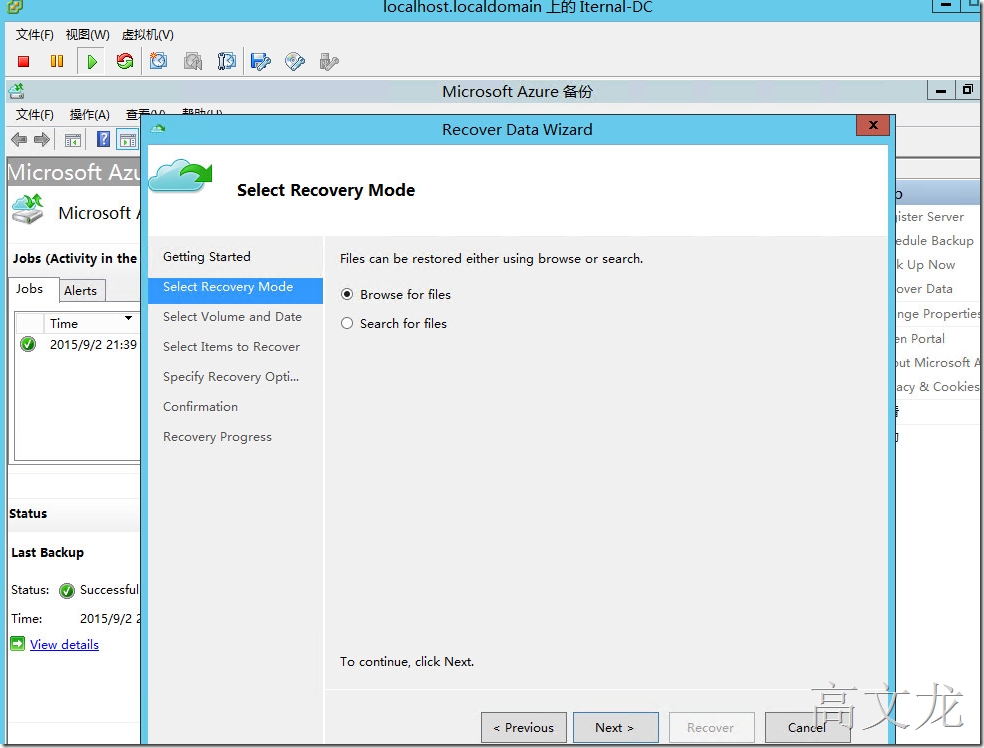This screenshot has height=748, width=984.
Task: Click Open Portal in the Actions pane
Action: coord(920,338)
